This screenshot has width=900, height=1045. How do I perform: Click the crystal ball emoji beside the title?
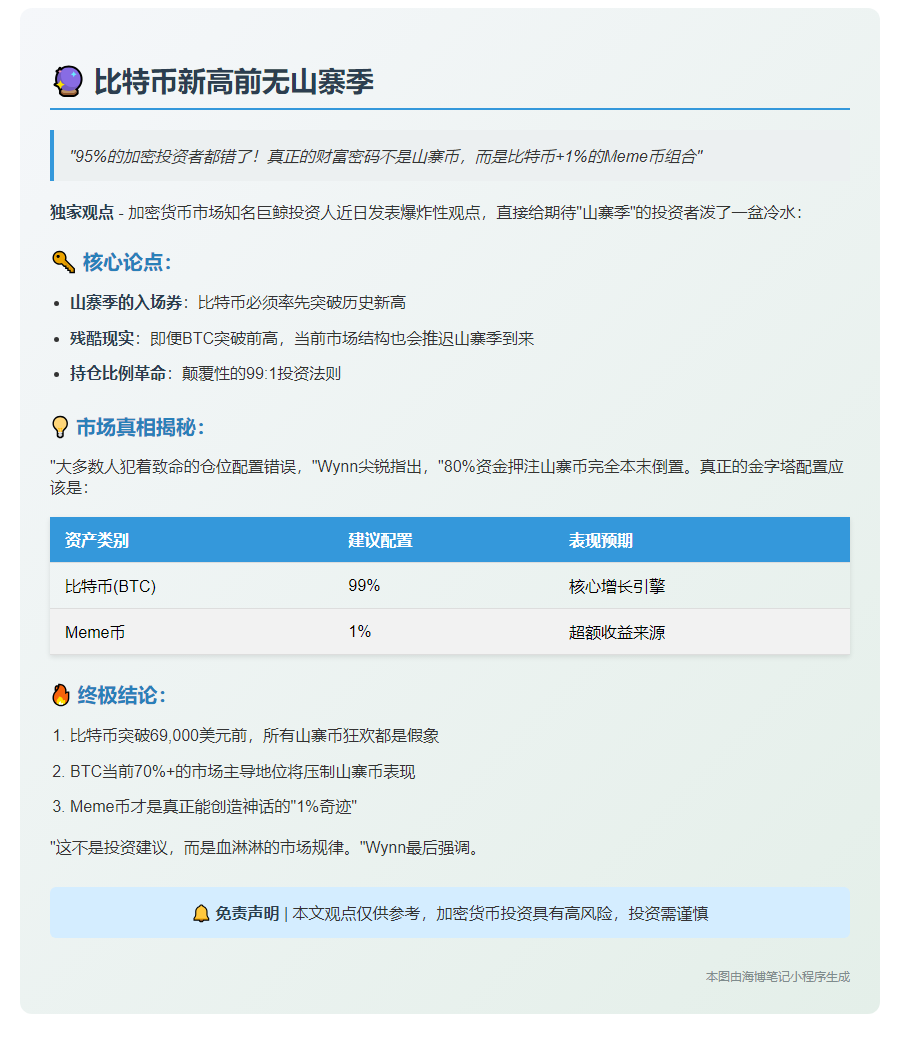tap(68, 82)
